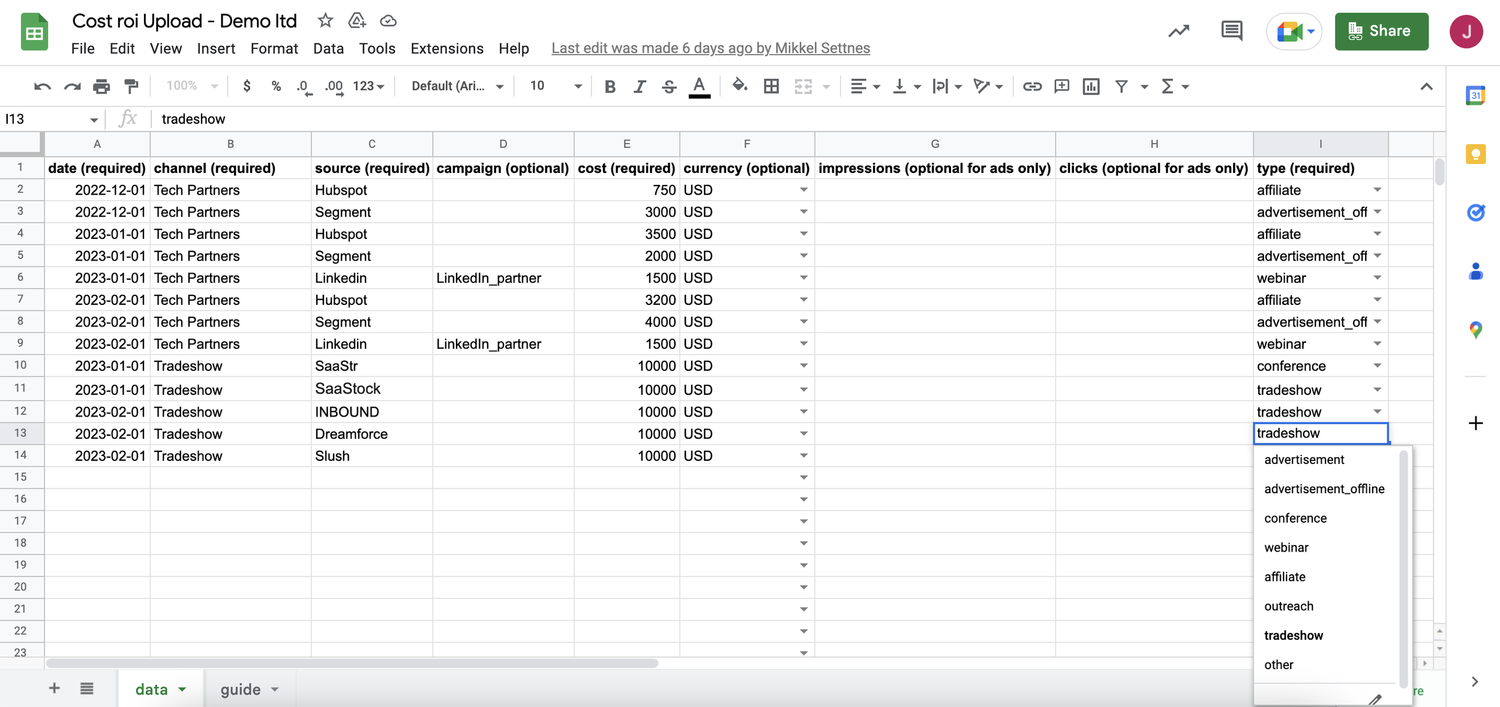Activate the Paint format tool

tap(131, 87)
